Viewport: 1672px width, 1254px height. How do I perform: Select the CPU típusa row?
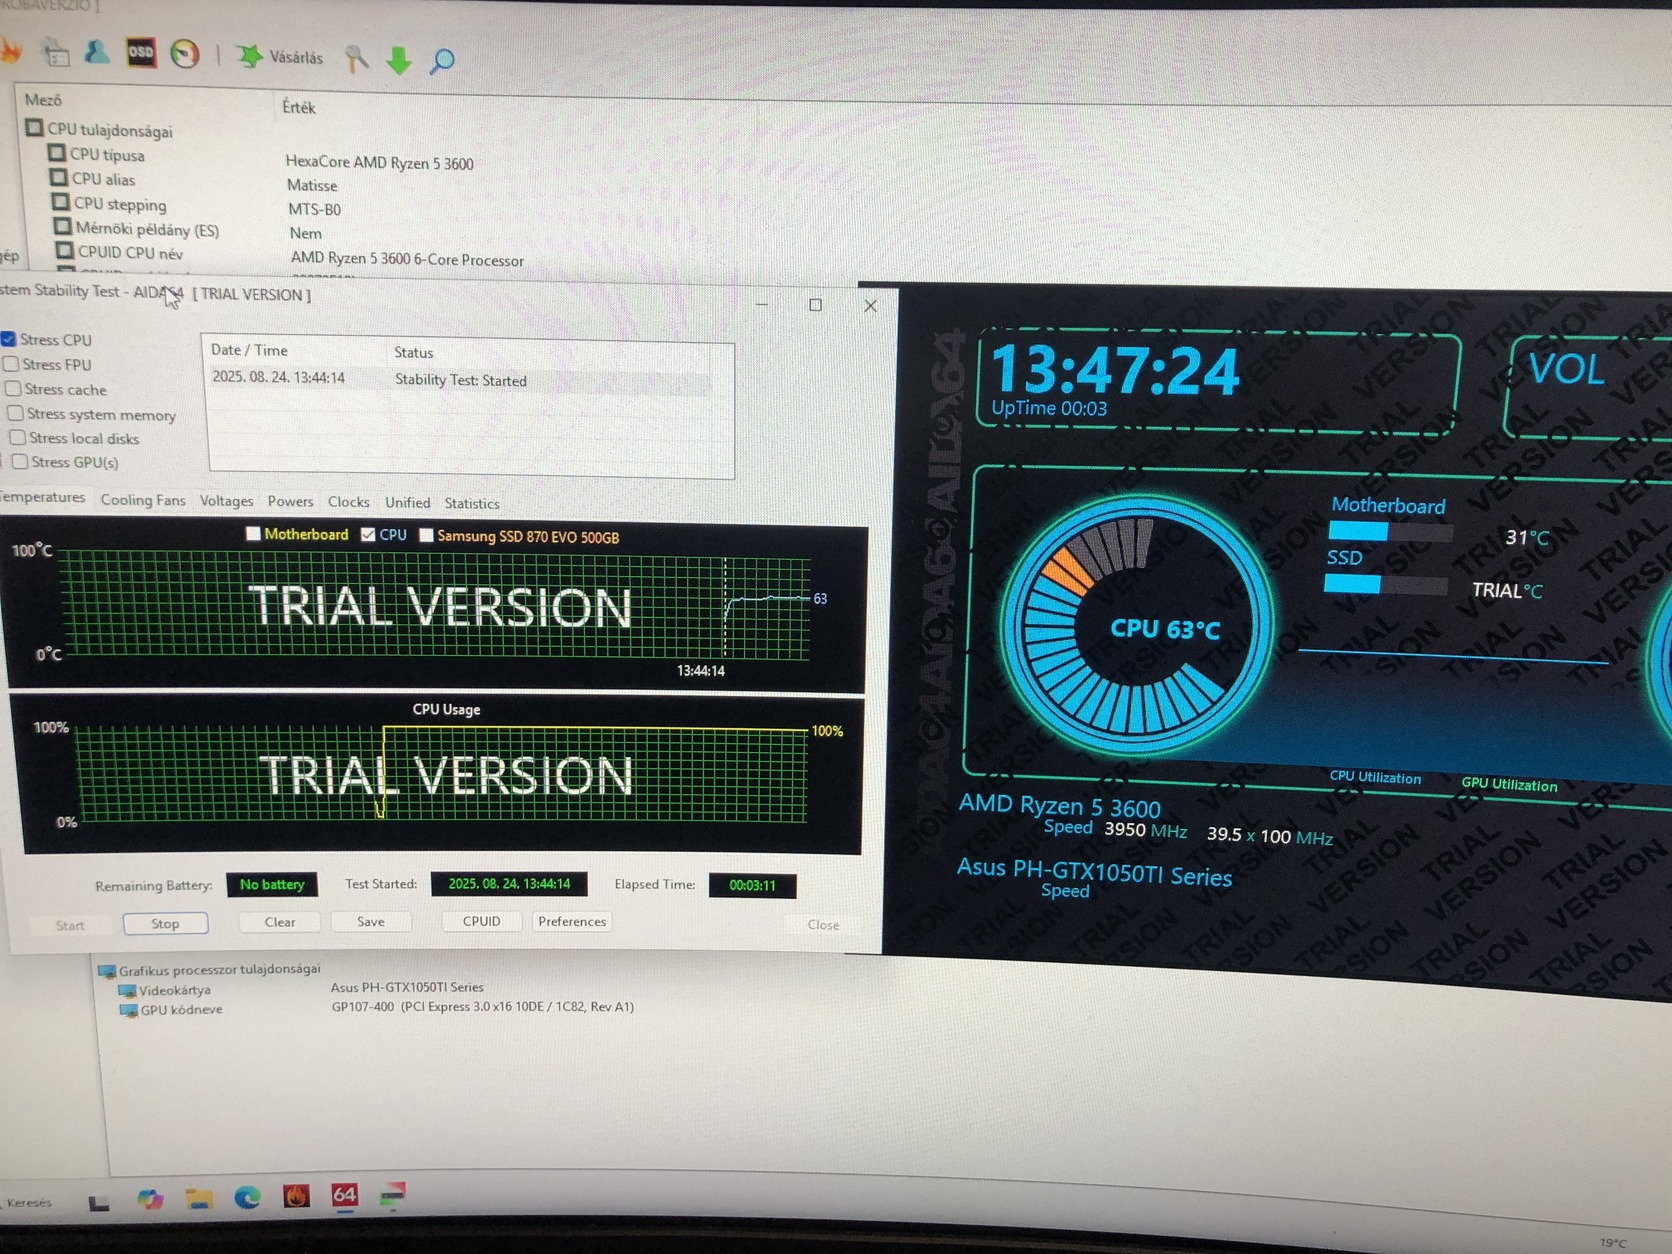107,154
